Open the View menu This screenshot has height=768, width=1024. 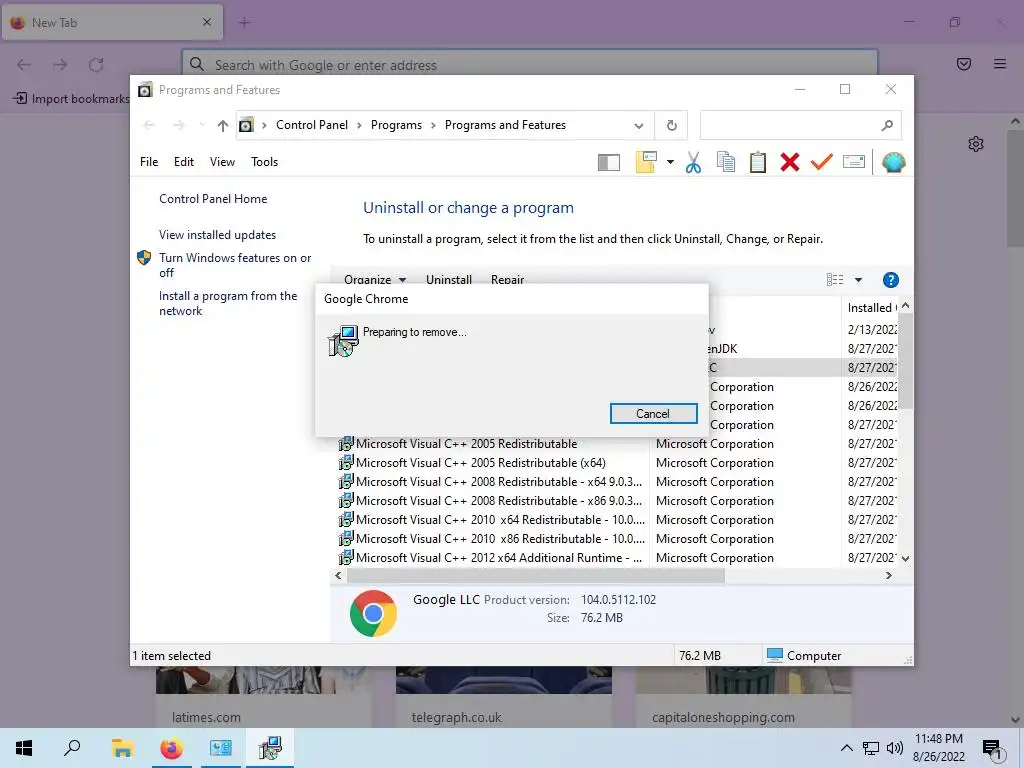pyautogui.click(x=222, y=162)
